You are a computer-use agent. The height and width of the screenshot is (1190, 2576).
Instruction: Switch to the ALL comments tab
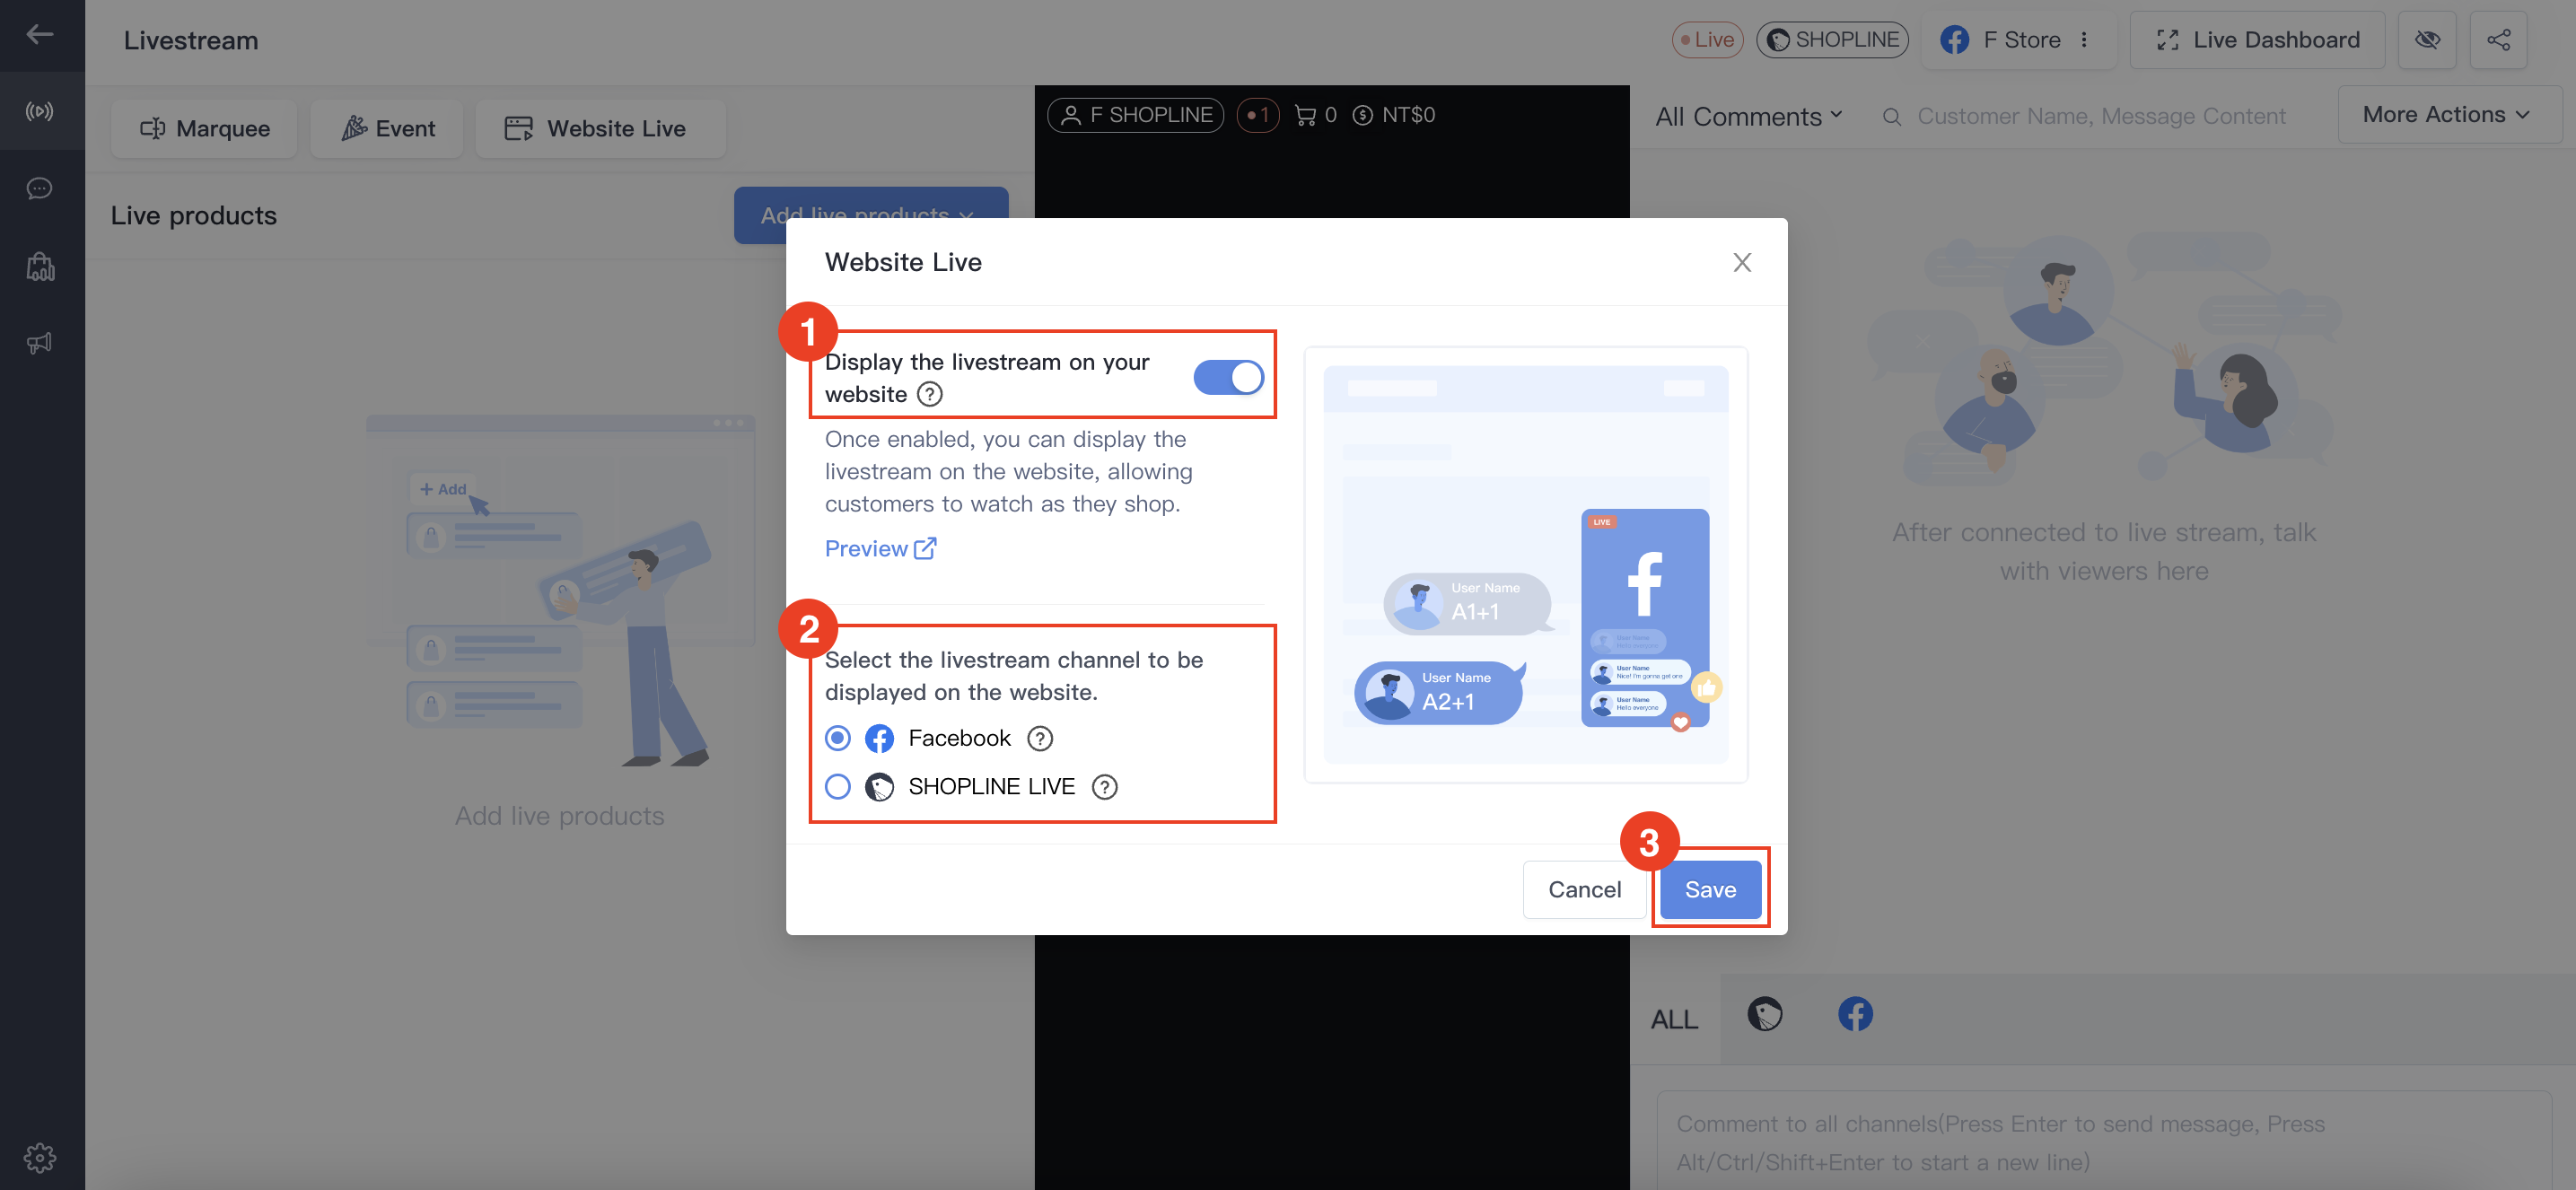[1674, 1019]
